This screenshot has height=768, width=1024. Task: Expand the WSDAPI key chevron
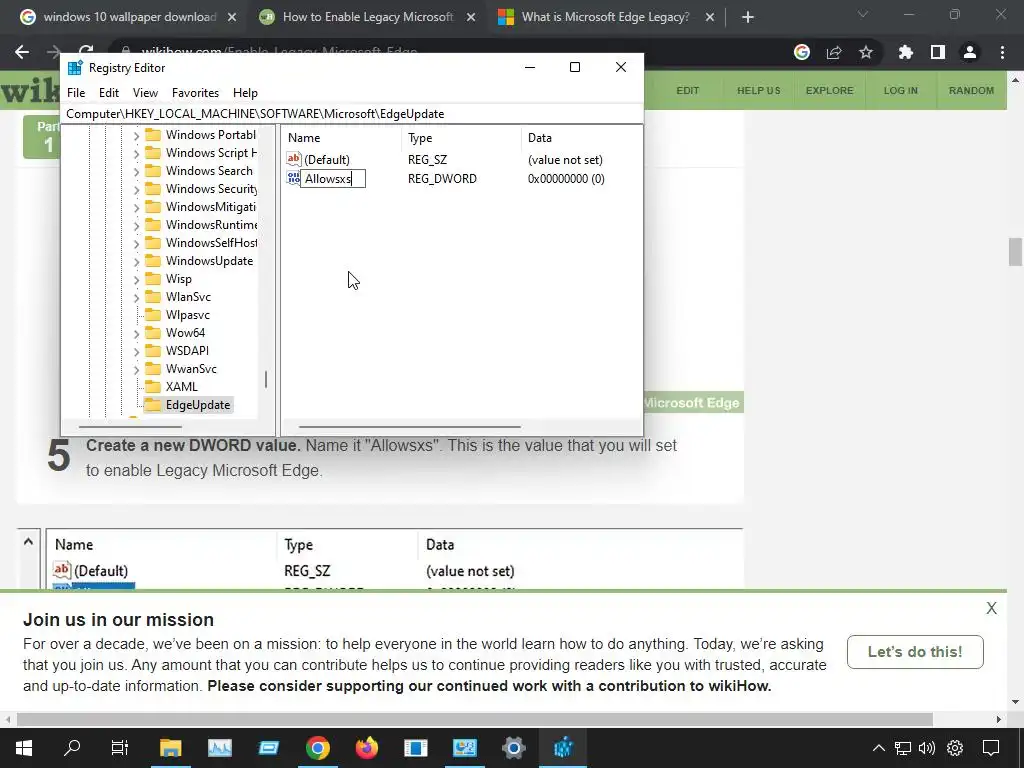tap(136, 351)
